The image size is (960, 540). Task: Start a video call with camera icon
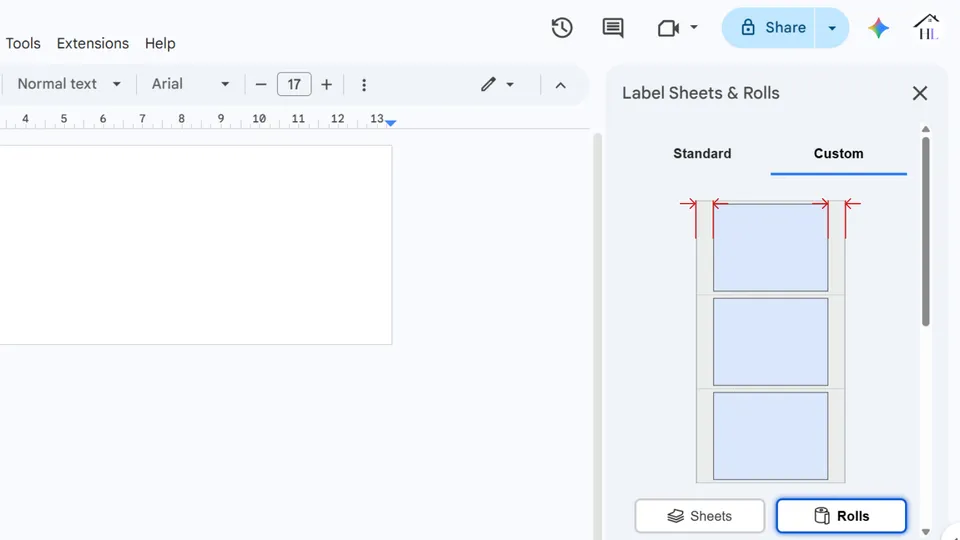tap(668, 28)
